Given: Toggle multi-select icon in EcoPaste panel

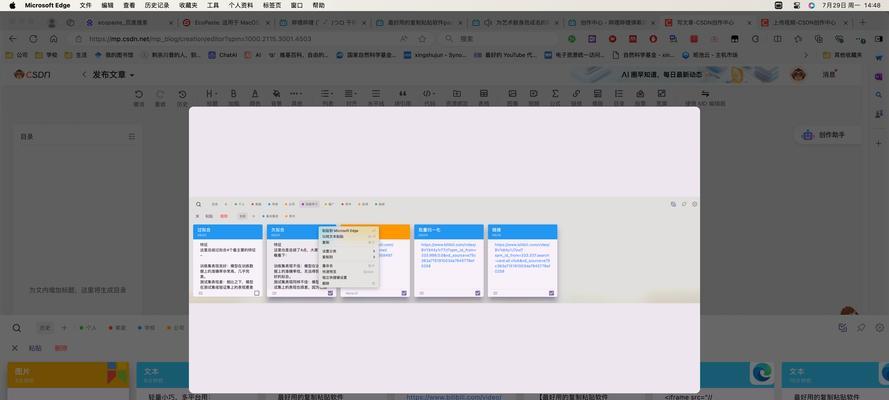Looking at the screenshot, I should click(x=843, y=327).
